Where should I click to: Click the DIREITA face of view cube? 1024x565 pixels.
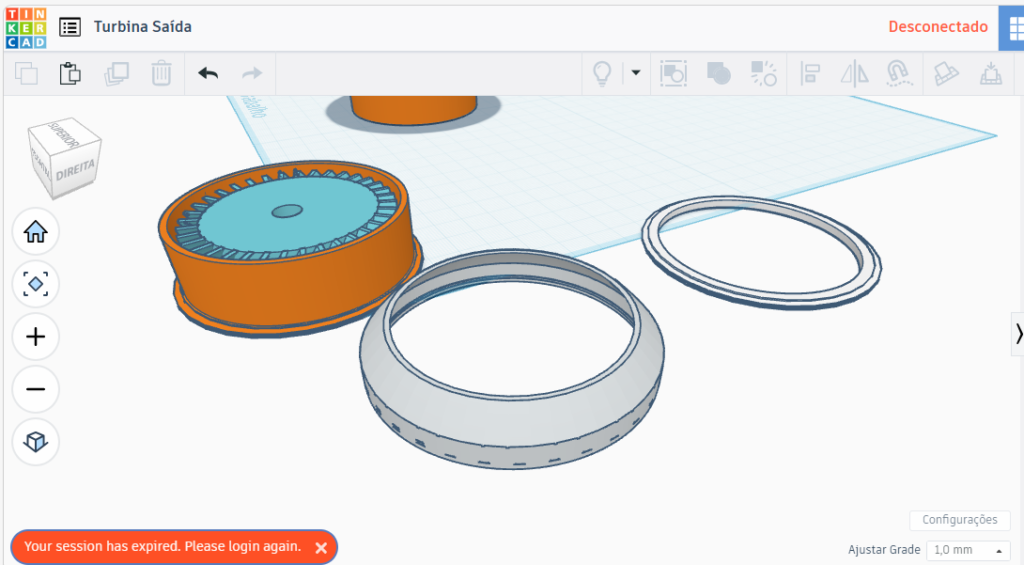(x=76, y=172)
